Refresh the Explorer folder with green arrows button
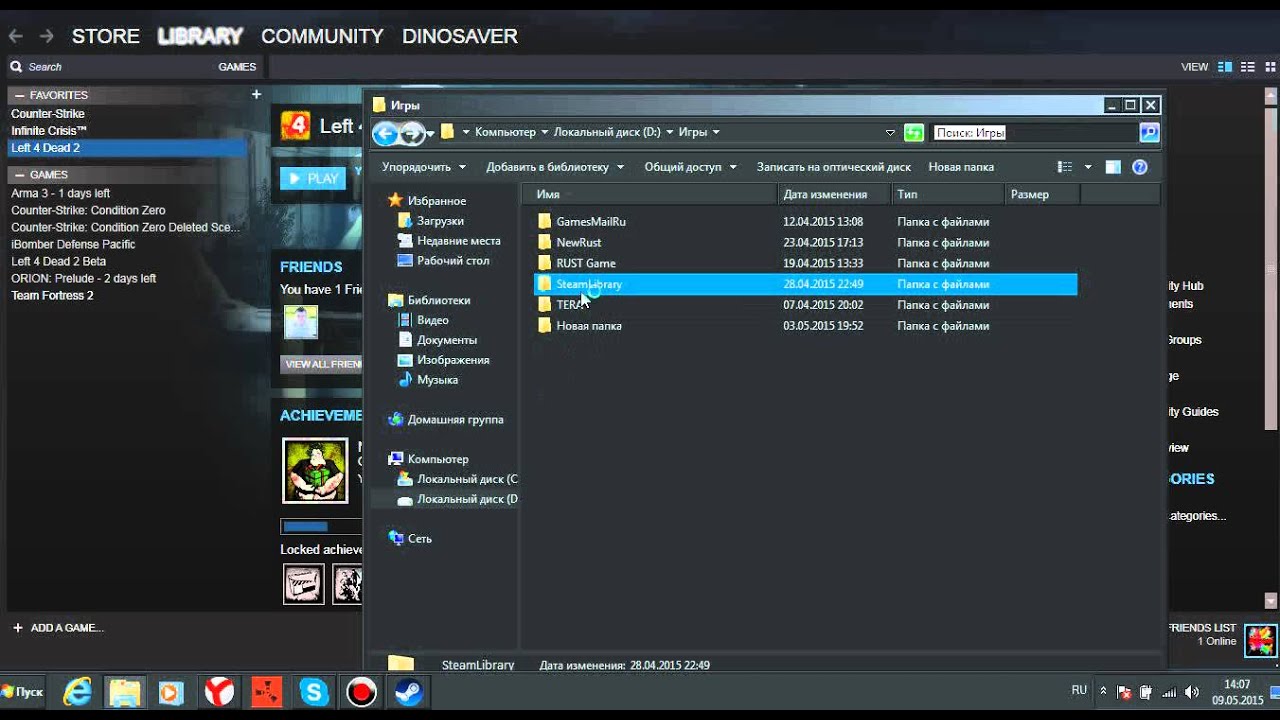Viewport: 1280px width, 720px height. coord(913,132)
